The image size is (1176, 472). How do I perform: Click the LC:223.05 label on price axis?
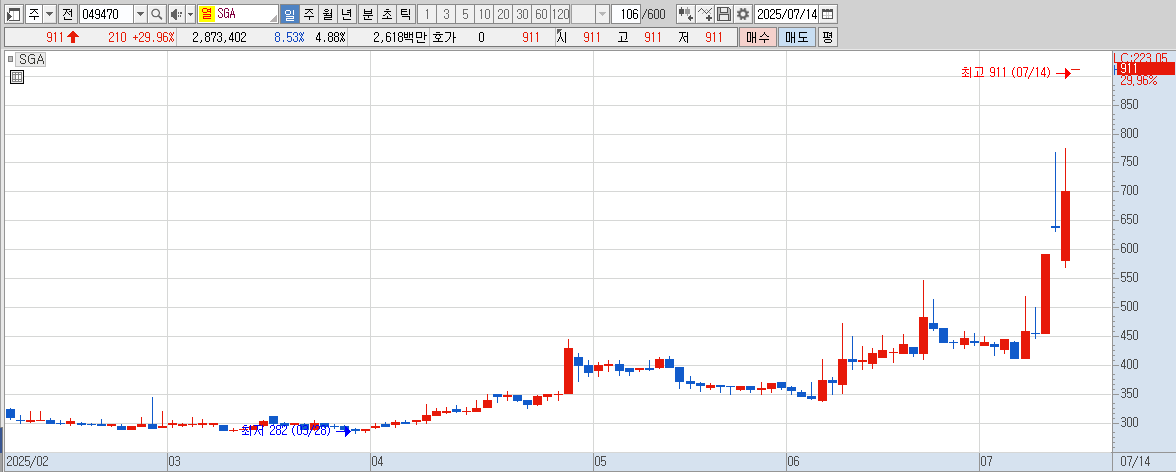click(1141, 57)
